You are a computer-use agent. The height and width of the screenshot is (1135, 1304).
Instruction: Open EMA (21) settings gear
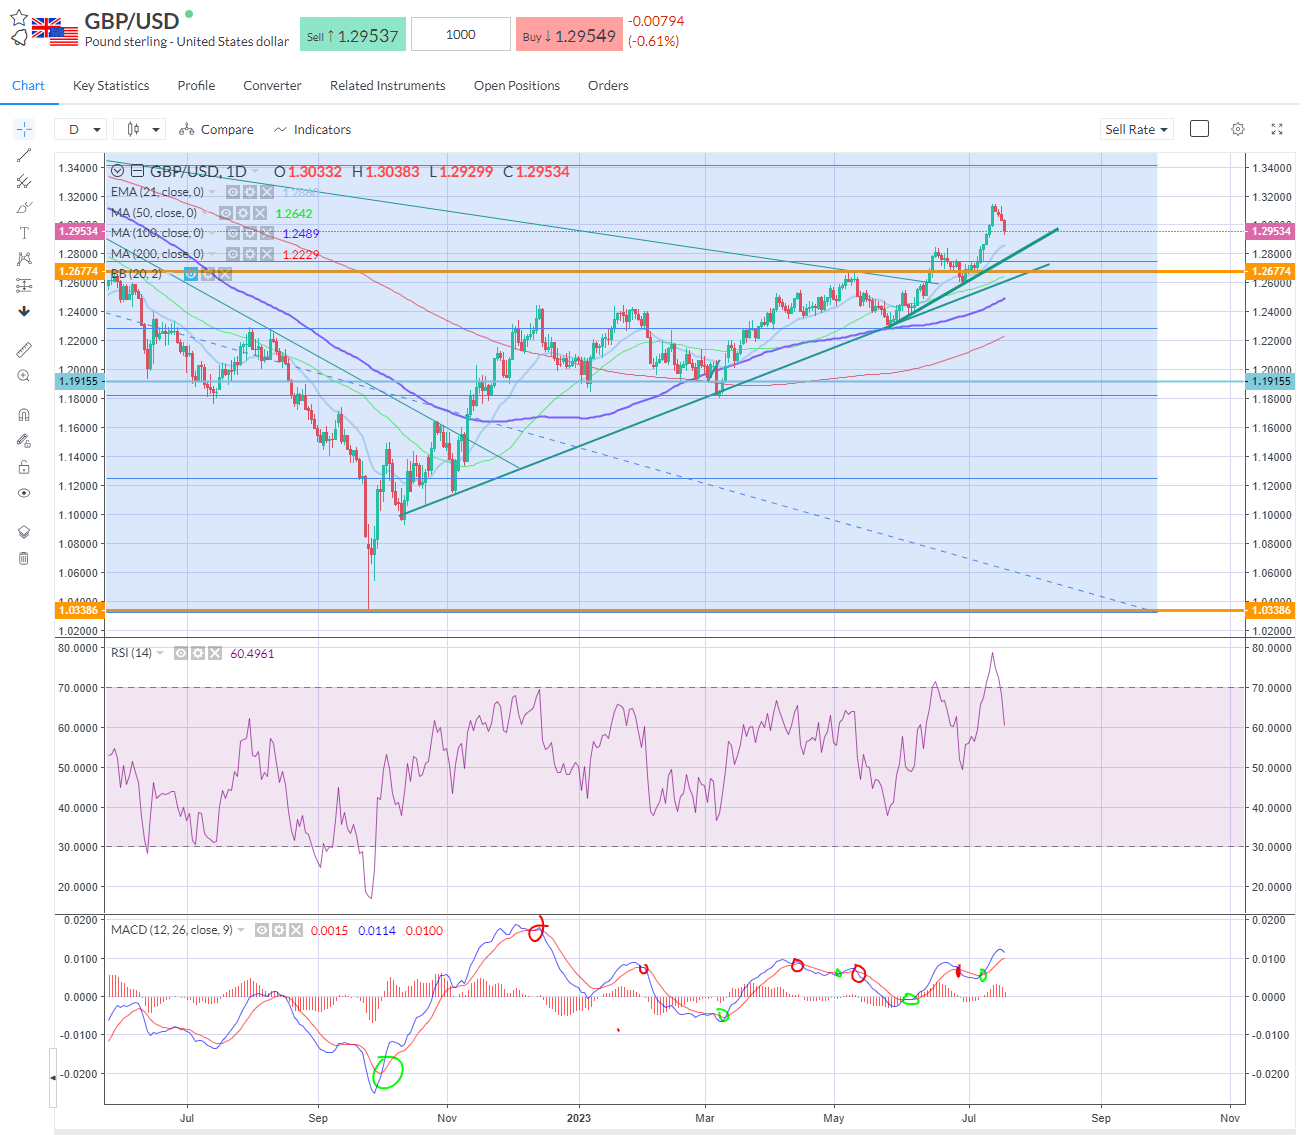coord(250,192)
